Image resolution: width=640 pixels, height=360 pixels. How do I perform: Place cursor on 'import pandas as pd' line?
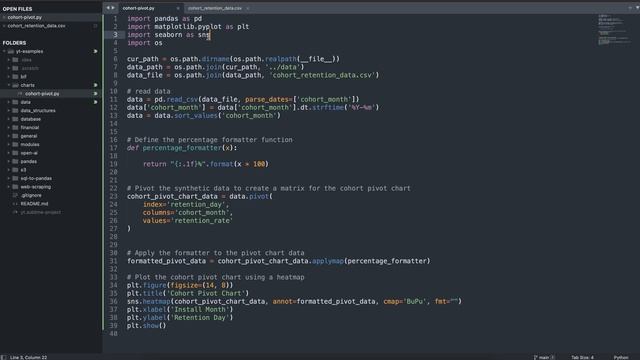(164, 18)
